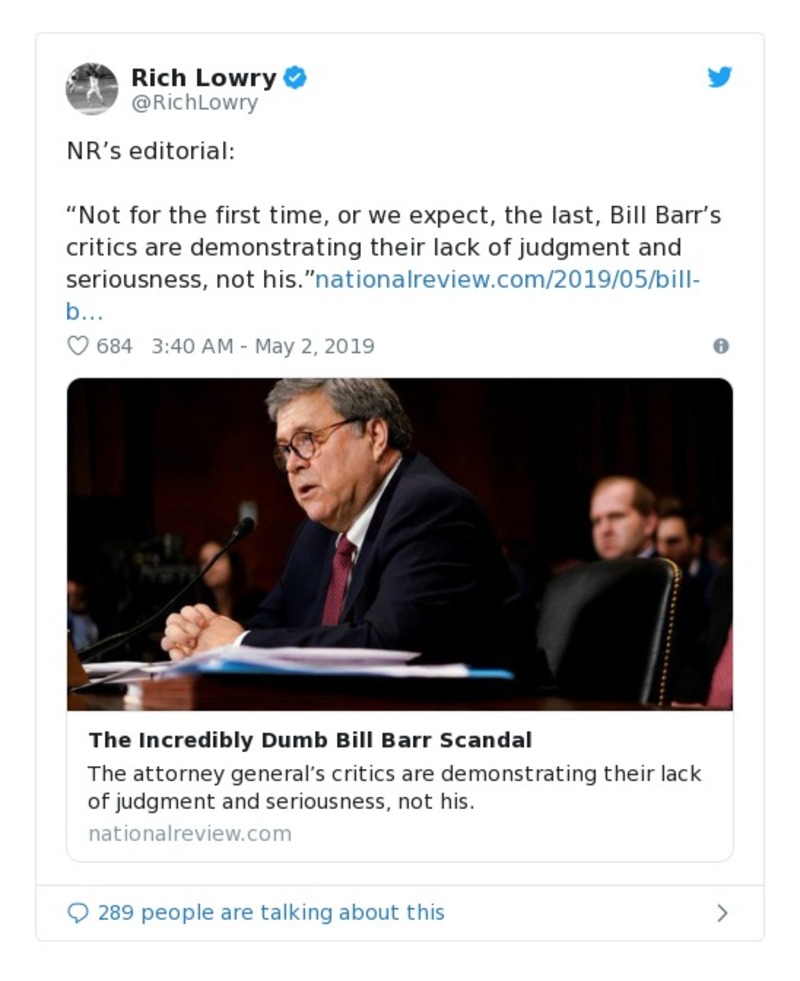Open the Twitter bird logo
This screenshot has width=800, height=981.
pyautogui.click(x=720, y=77)
